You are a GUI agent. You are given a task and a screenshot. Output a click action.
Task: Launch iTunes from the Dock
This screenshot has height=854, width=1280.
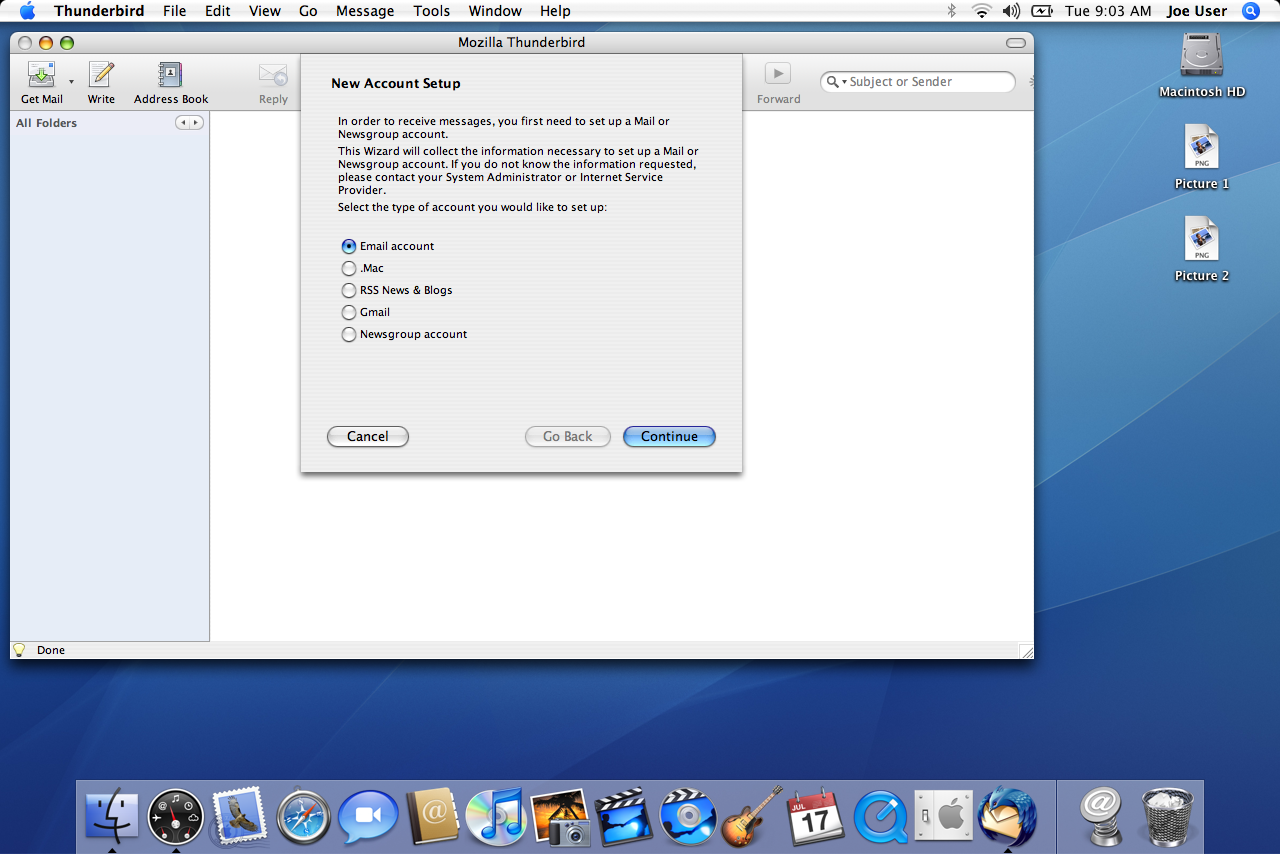click(x=495, y=816)
